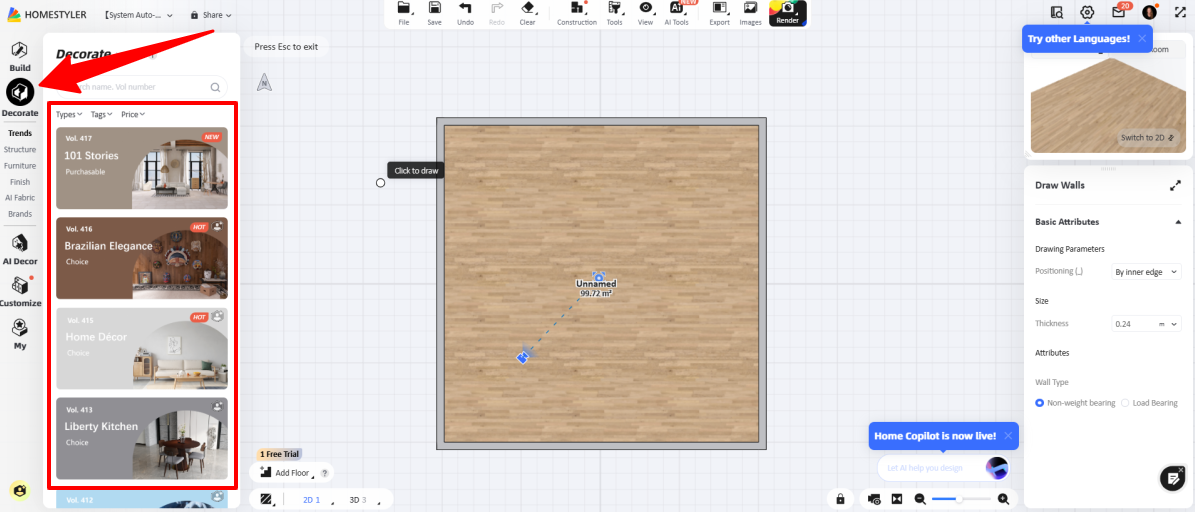
Task: Click the zoom slider handle
Action: point(959,499)
